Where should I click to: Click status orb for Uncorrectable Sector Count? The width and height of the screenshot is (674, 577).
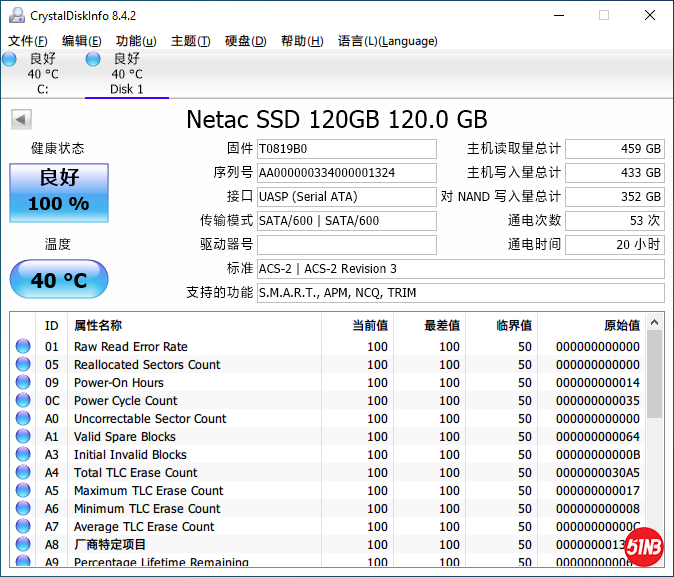click(23, 419)
